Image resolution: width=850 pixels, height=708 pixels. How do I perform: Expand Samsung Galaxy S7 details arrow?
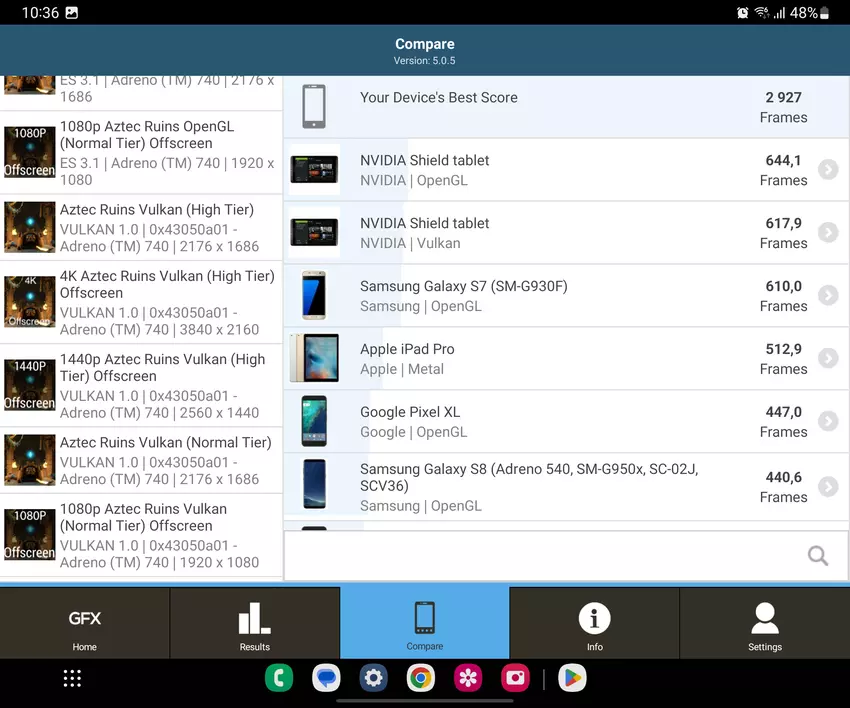[x=827, y=296]
